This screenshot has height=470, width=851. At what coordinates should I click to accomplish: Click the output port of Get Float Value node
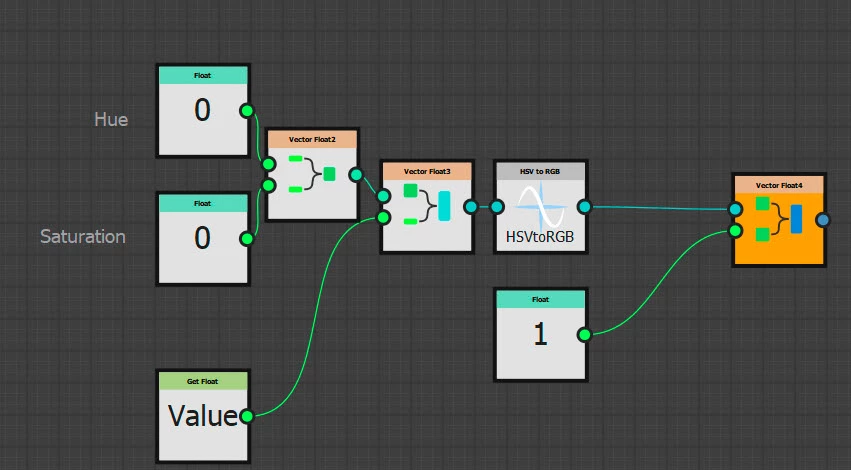pos(247,416)
